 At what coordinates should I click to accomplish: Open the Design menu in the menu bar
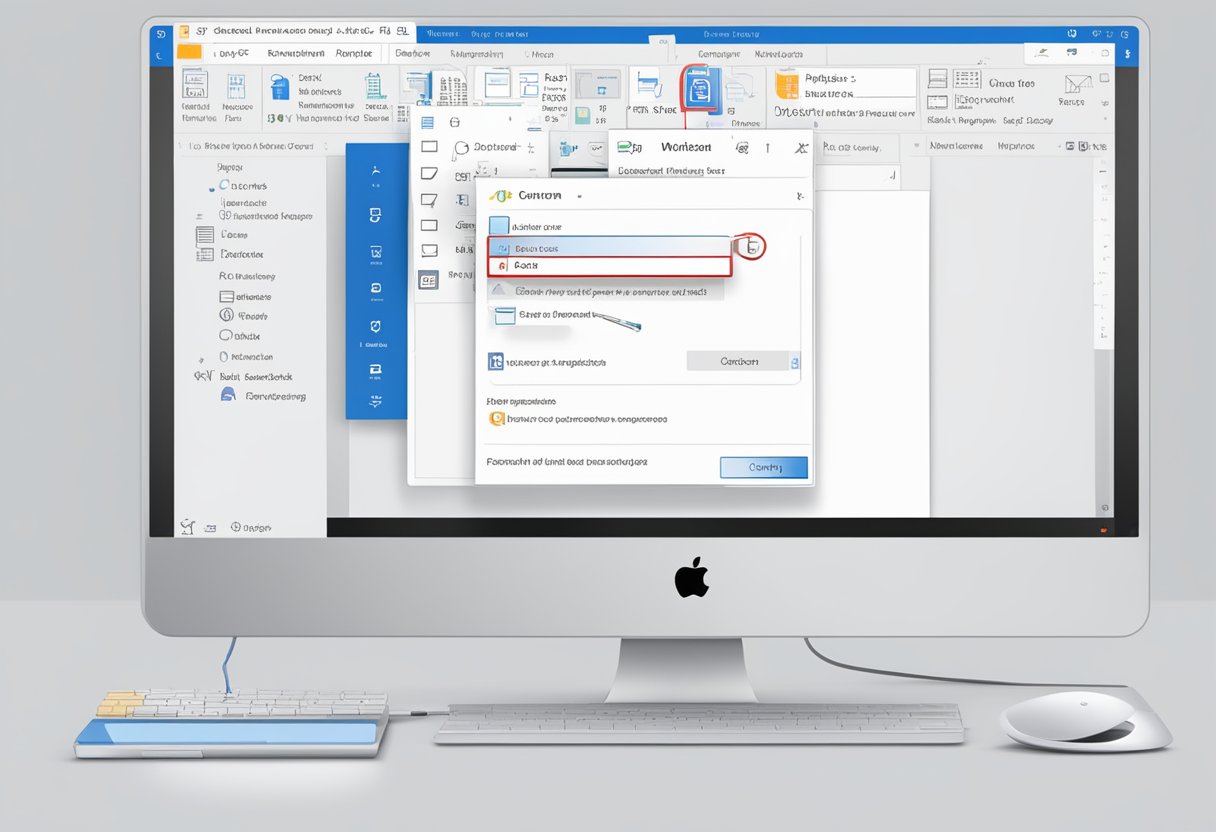(412, 53)
